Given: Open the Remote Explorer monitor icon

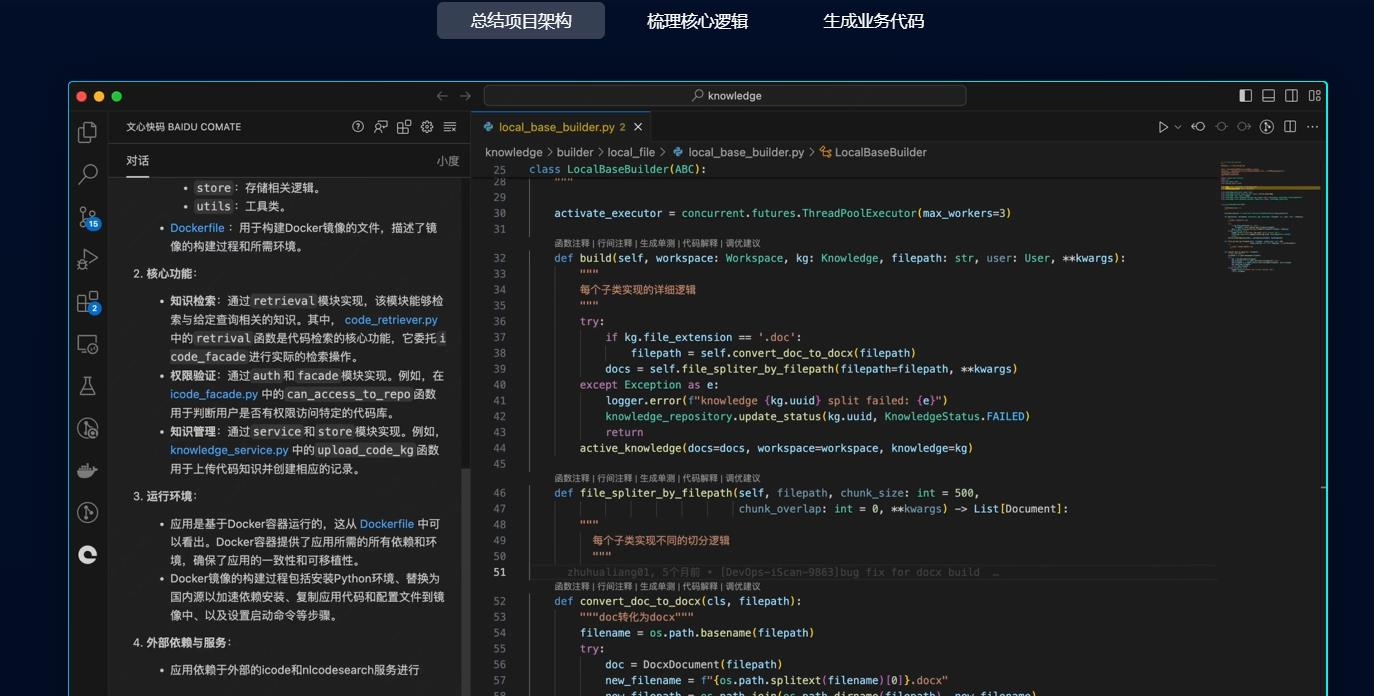Looking at the screenshot, I should (88, 344).
